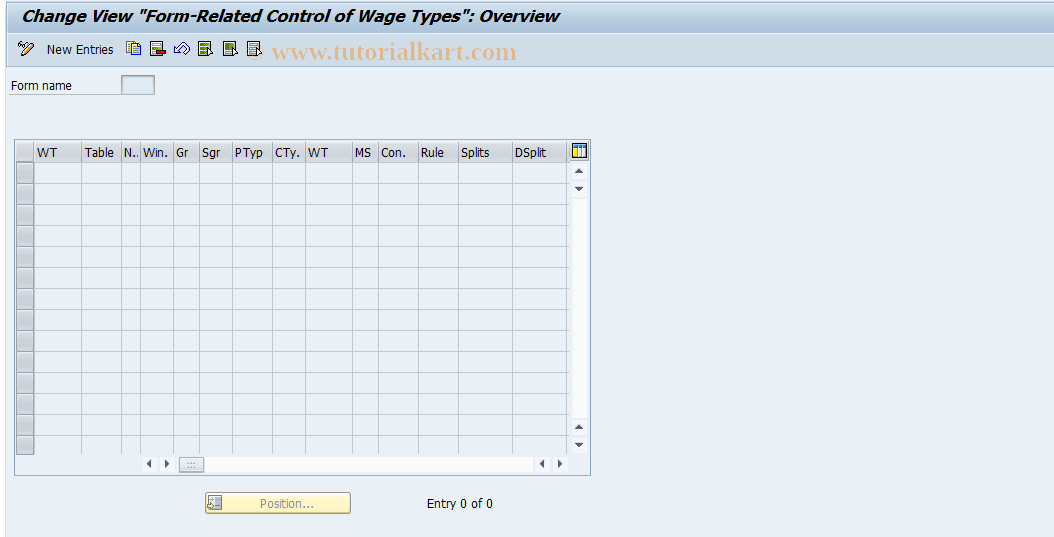Select the MS column header
The image size is (1054, 537).
tap(365, 153)
